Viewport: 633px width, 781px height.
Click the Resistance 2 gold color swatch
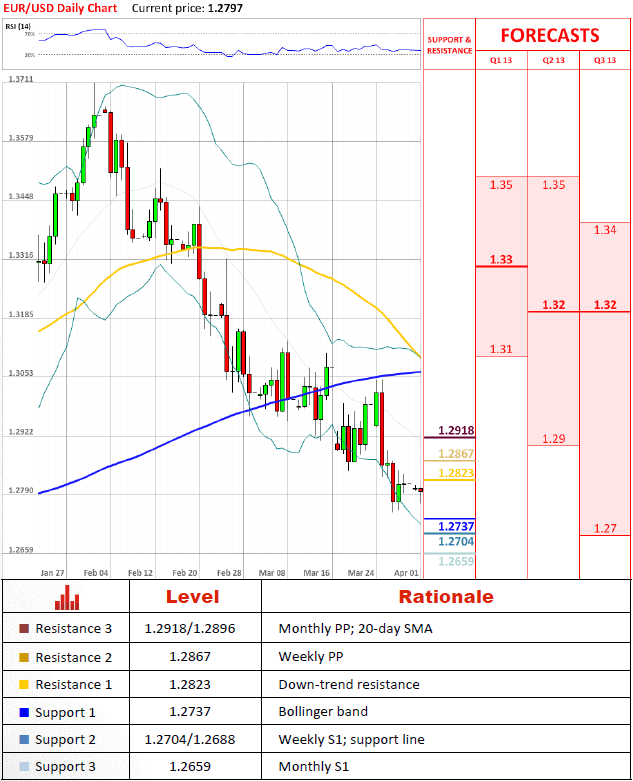[24, 657]
